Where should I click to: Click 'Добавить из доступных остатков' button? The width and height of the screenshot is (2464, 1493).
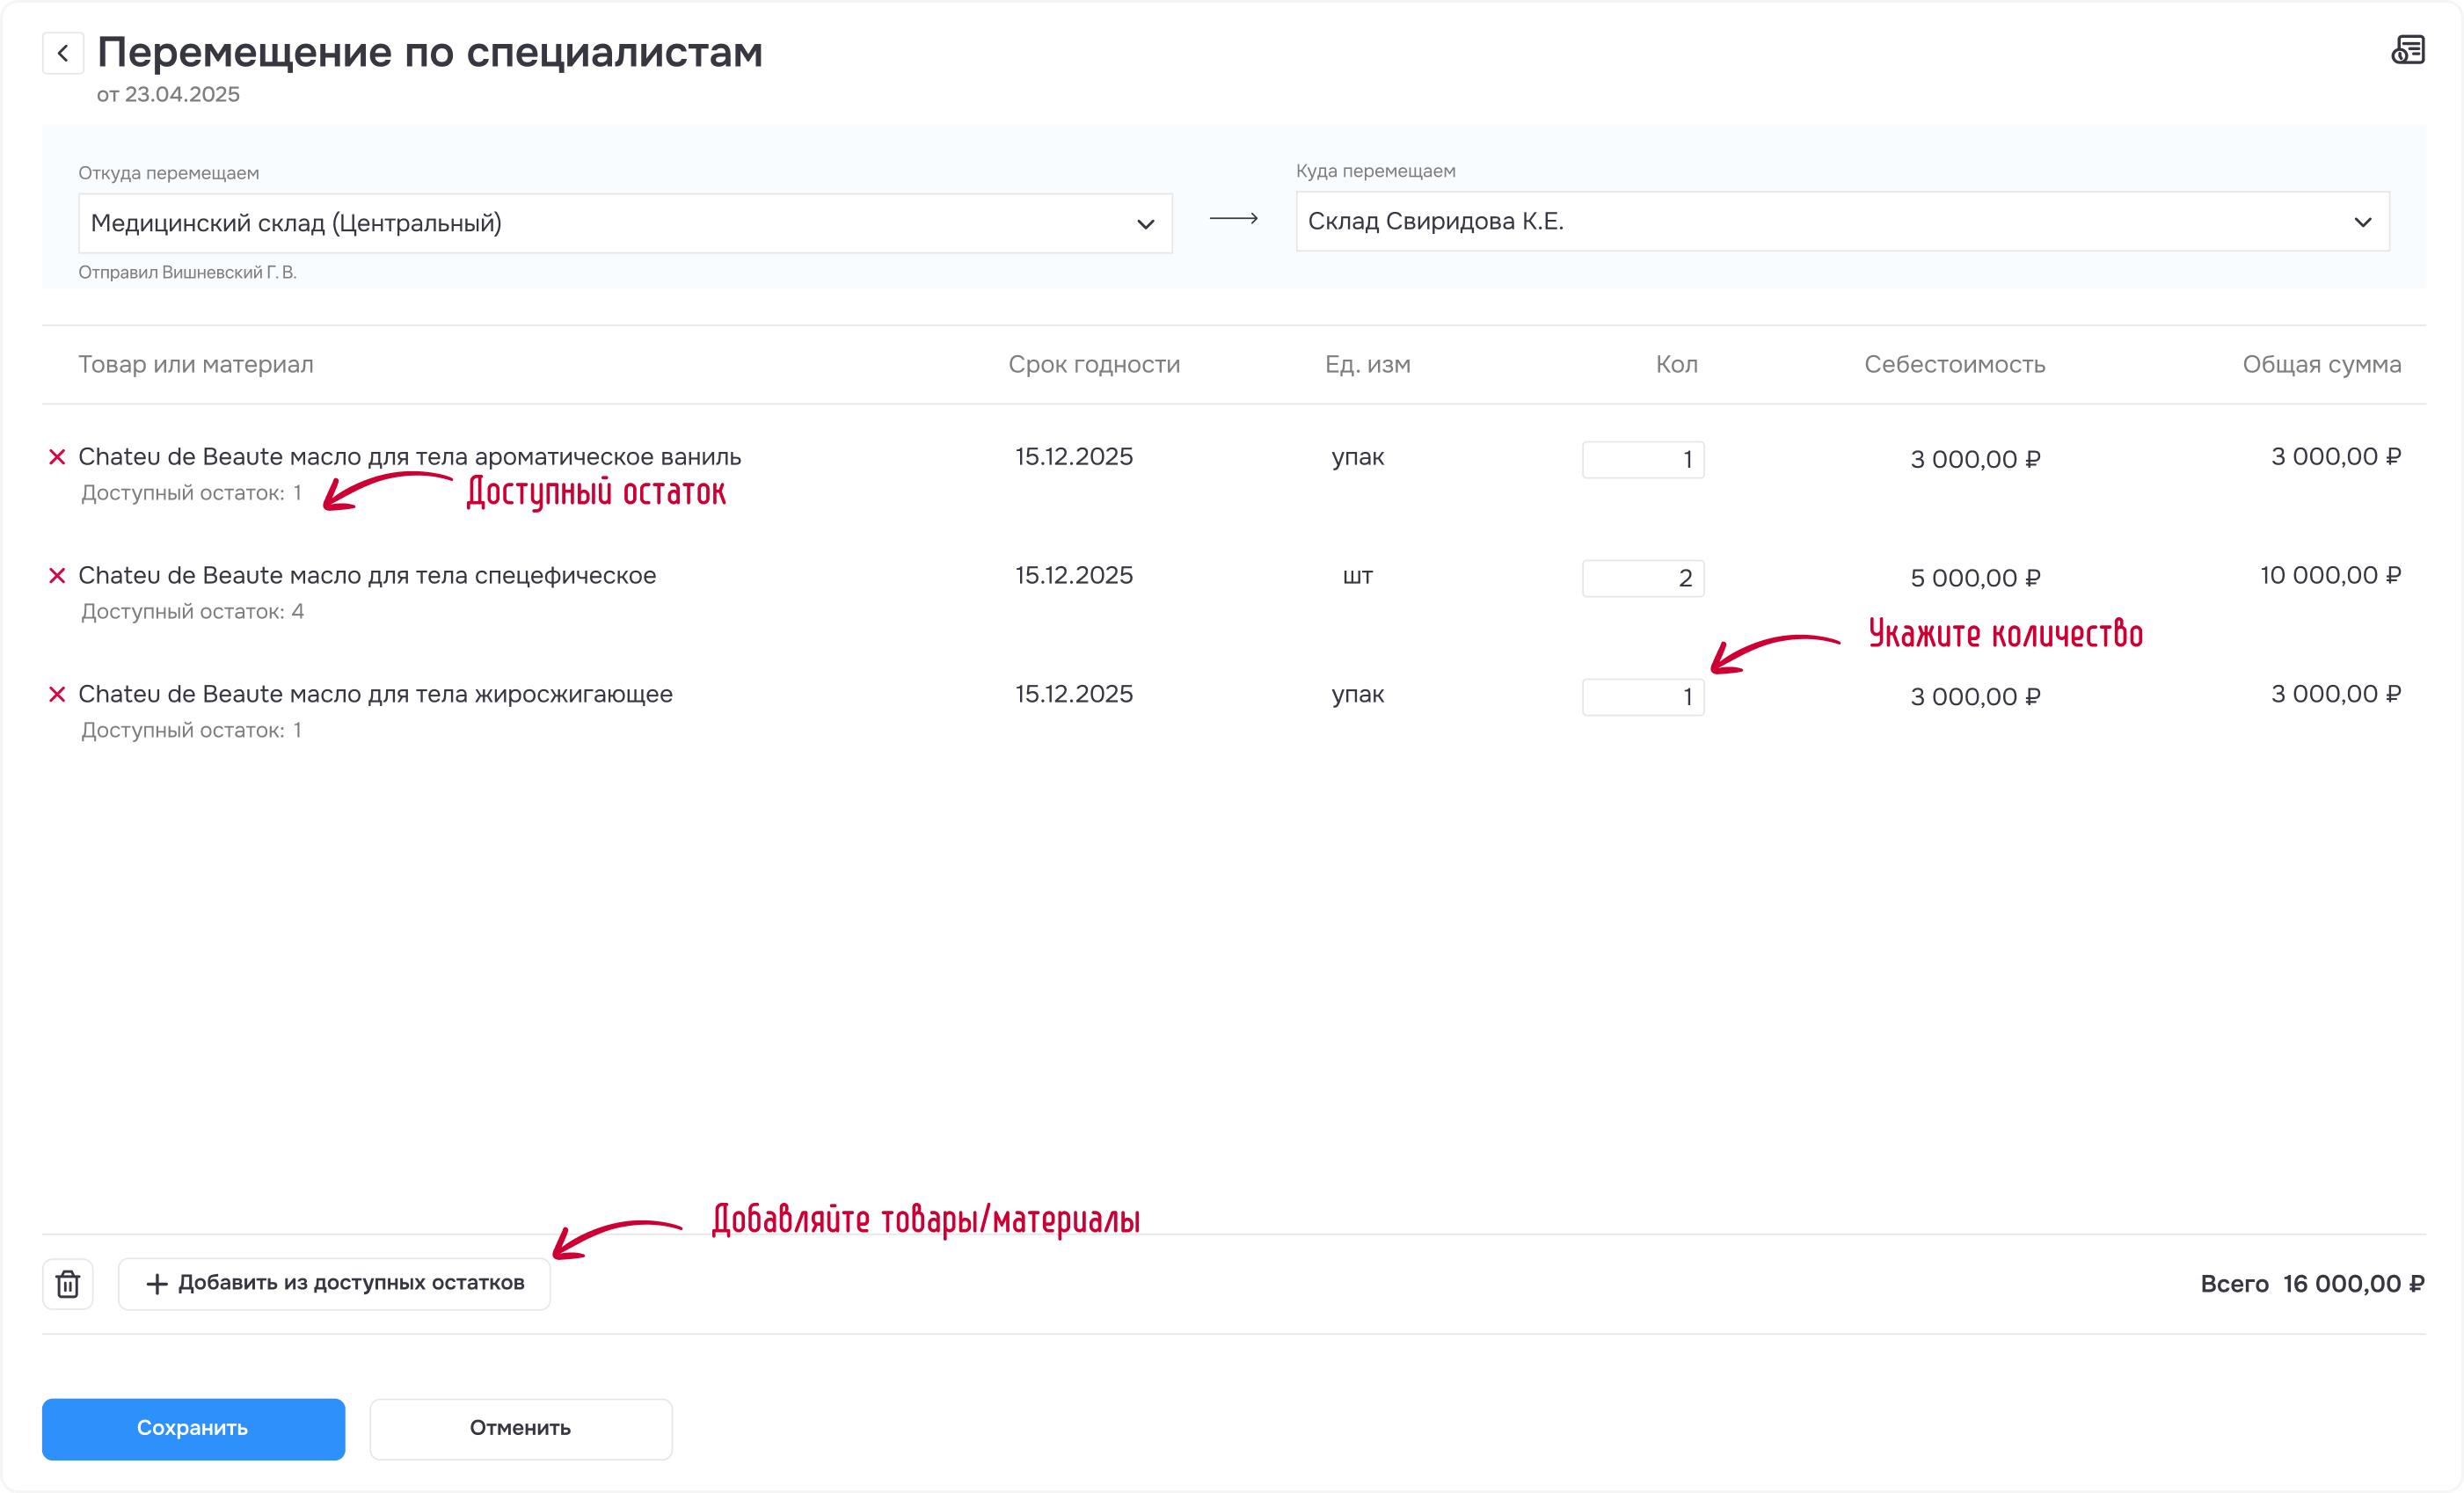pos(334,1284)
